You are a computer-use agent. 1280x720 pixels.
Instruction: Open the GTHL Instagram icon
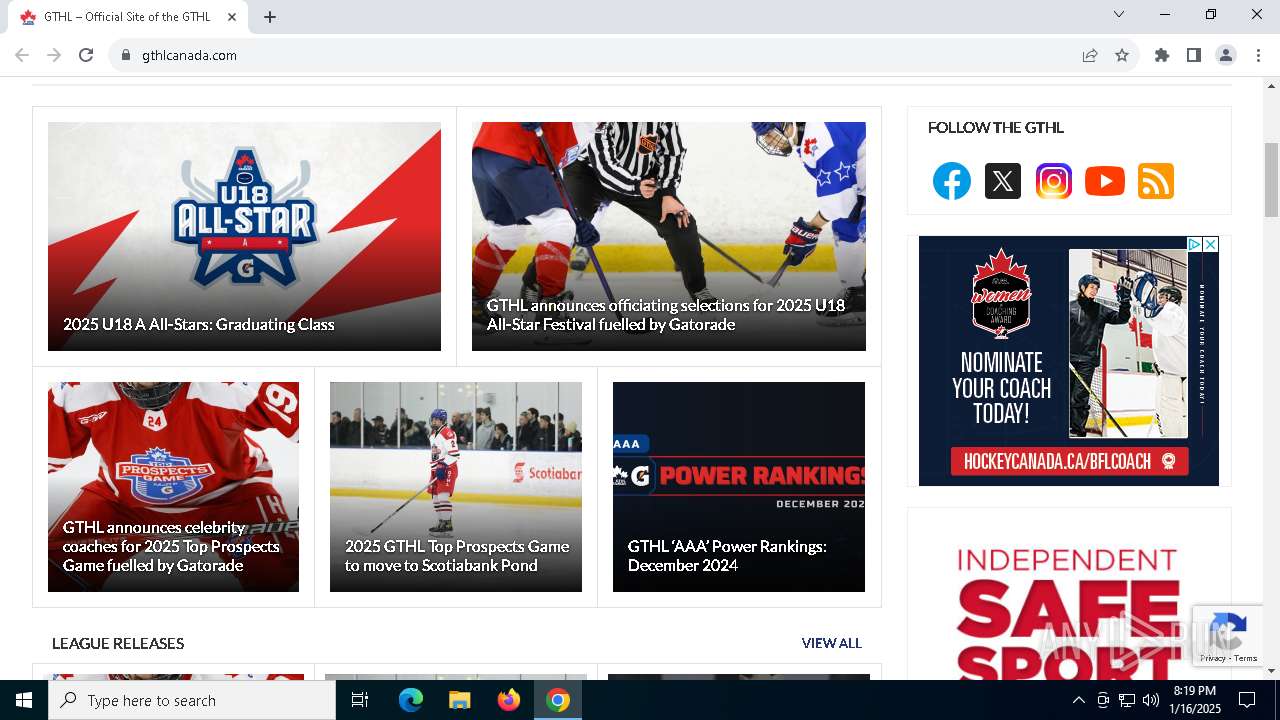1053,181
